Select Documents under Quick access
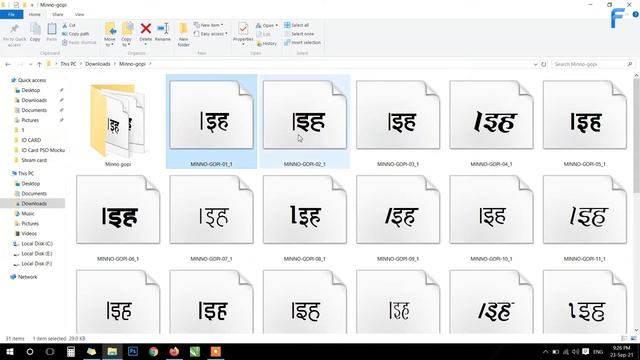The image size is (640, 360). (x=34, y=110)
